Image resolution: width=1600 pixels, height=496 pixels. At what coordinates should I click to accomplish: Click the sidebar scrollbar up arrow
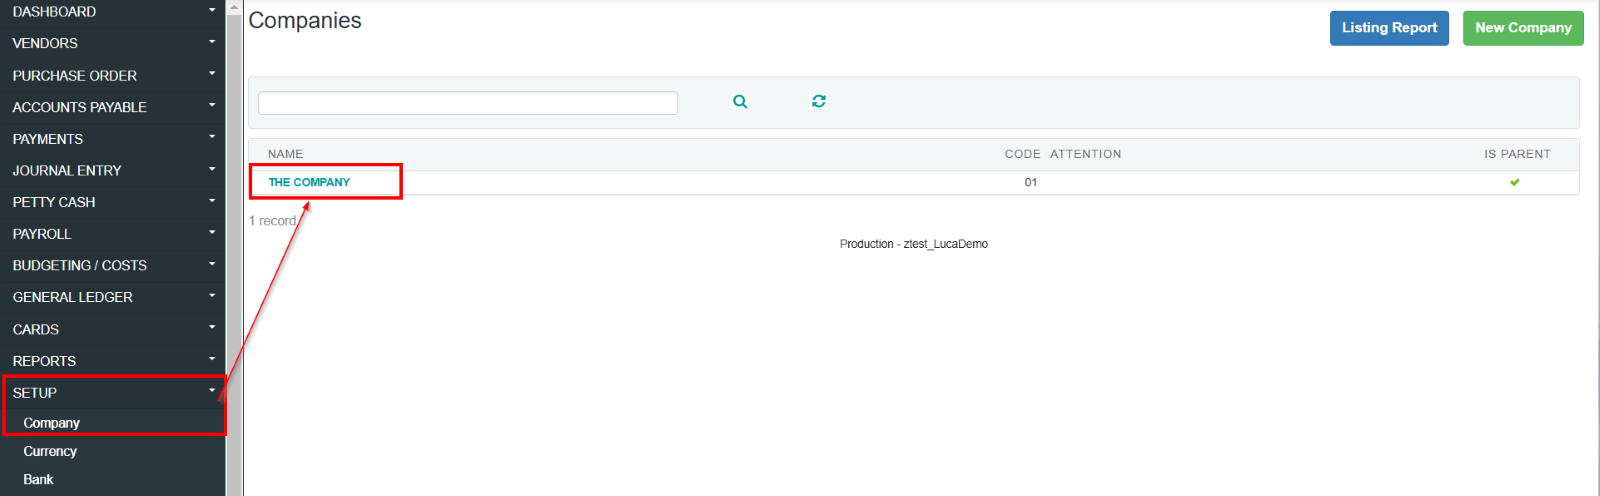234,7
